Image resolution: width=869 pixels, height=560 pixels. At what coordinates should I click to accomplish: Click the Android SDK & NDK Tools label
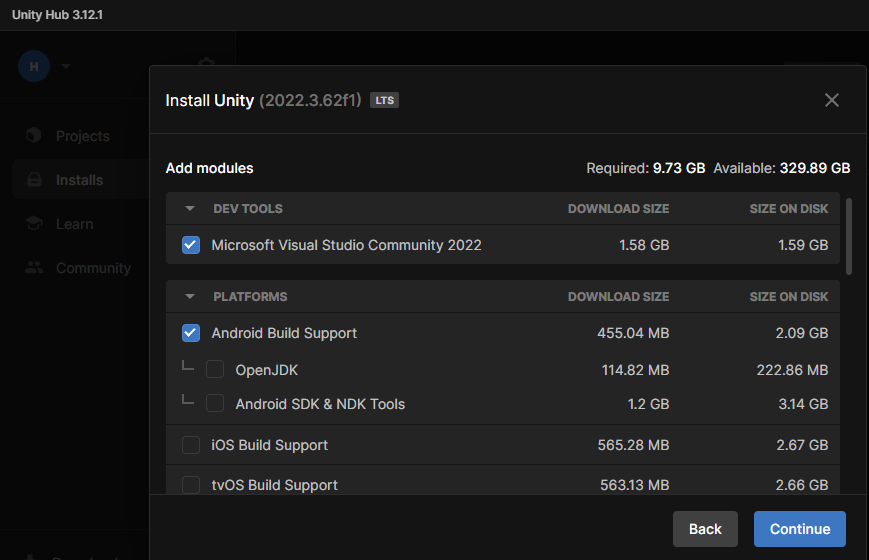(x=320, y=404)
